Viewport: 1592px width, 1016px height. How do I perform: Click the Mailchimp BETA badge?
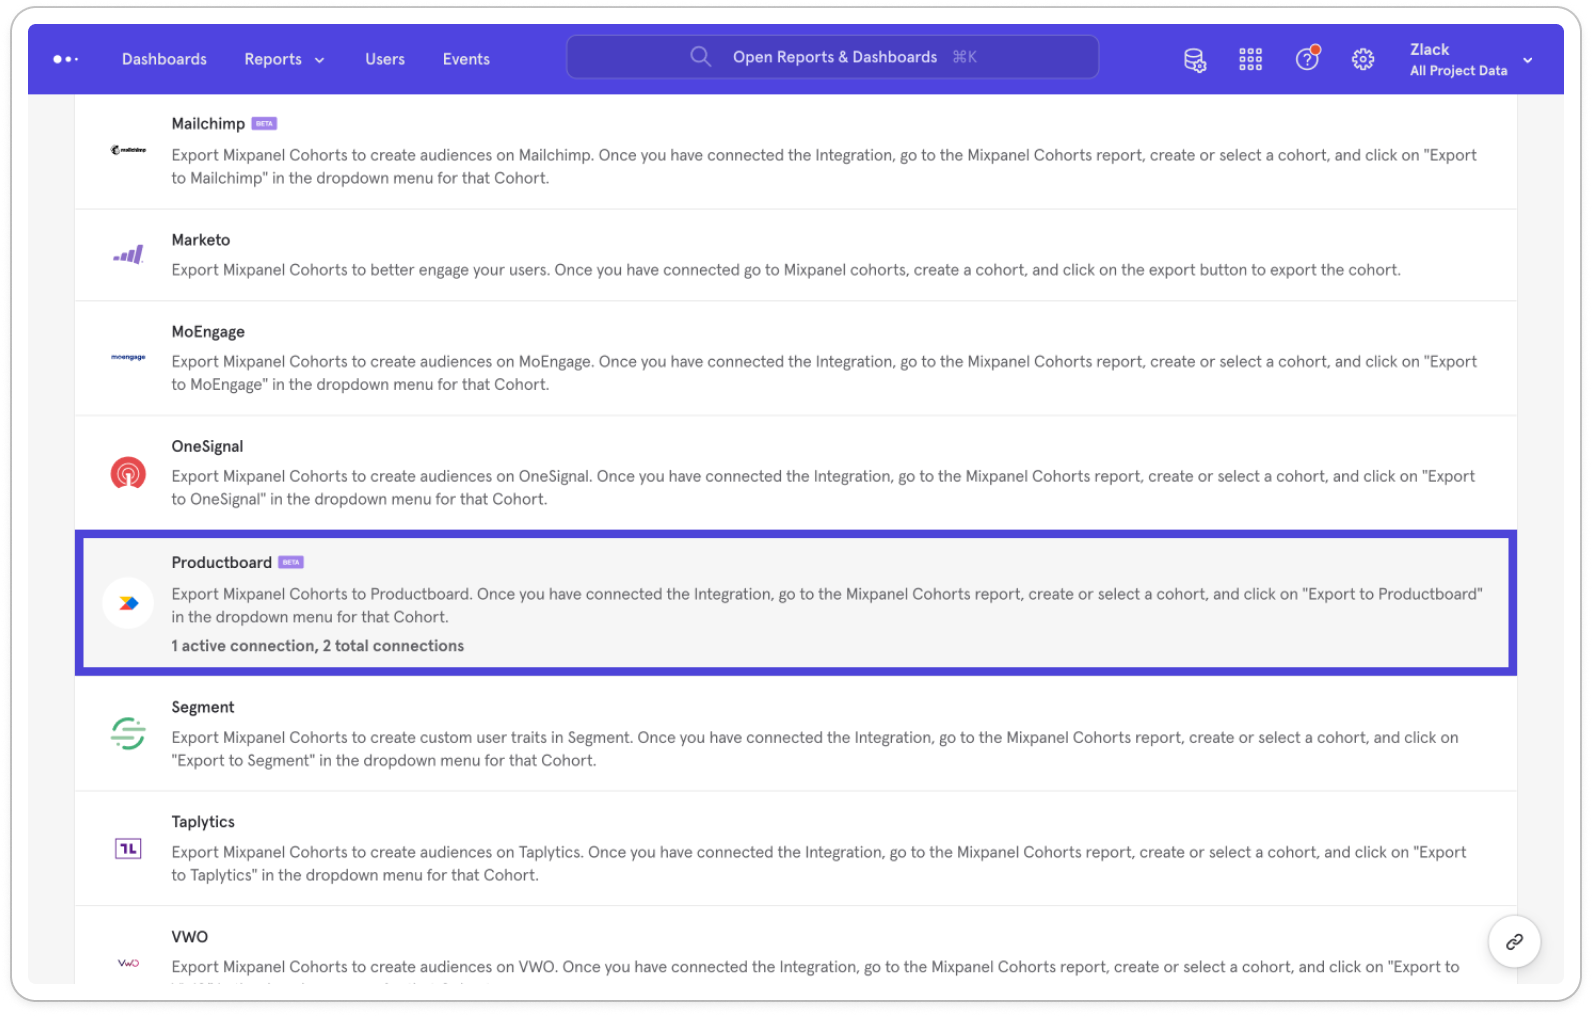tap(264, 124)
